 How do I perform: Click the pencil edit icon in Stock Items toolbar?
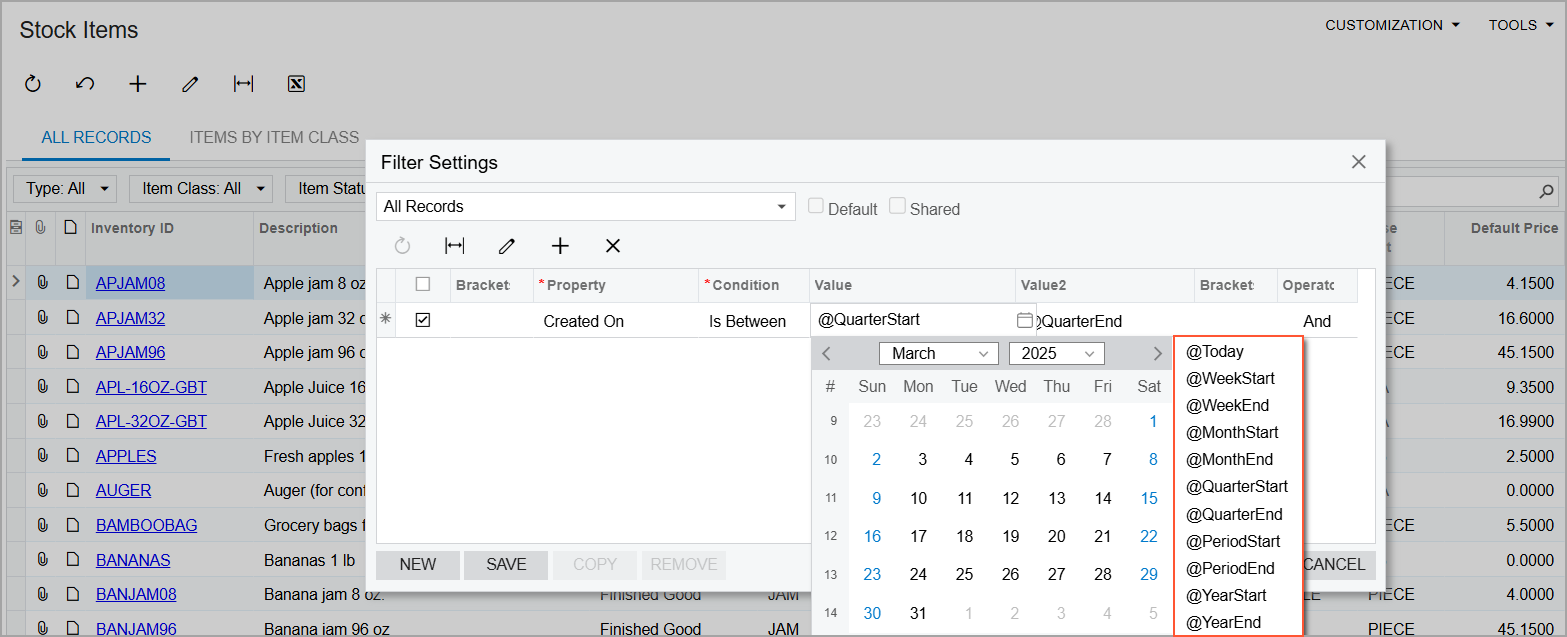190,84
